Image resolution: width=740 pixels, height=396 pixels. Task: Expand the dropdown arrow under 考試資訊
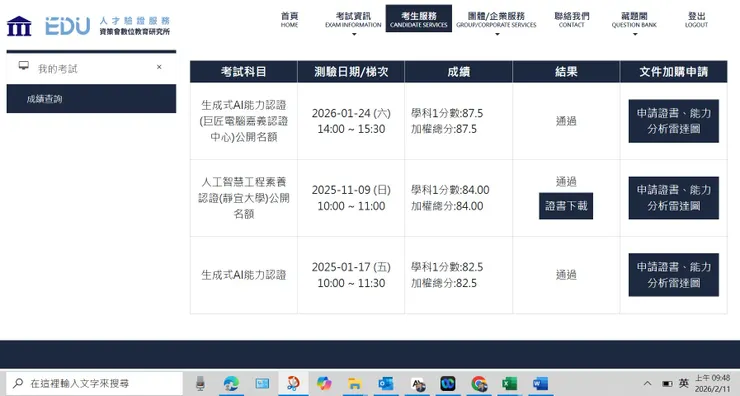coord(354,34)
